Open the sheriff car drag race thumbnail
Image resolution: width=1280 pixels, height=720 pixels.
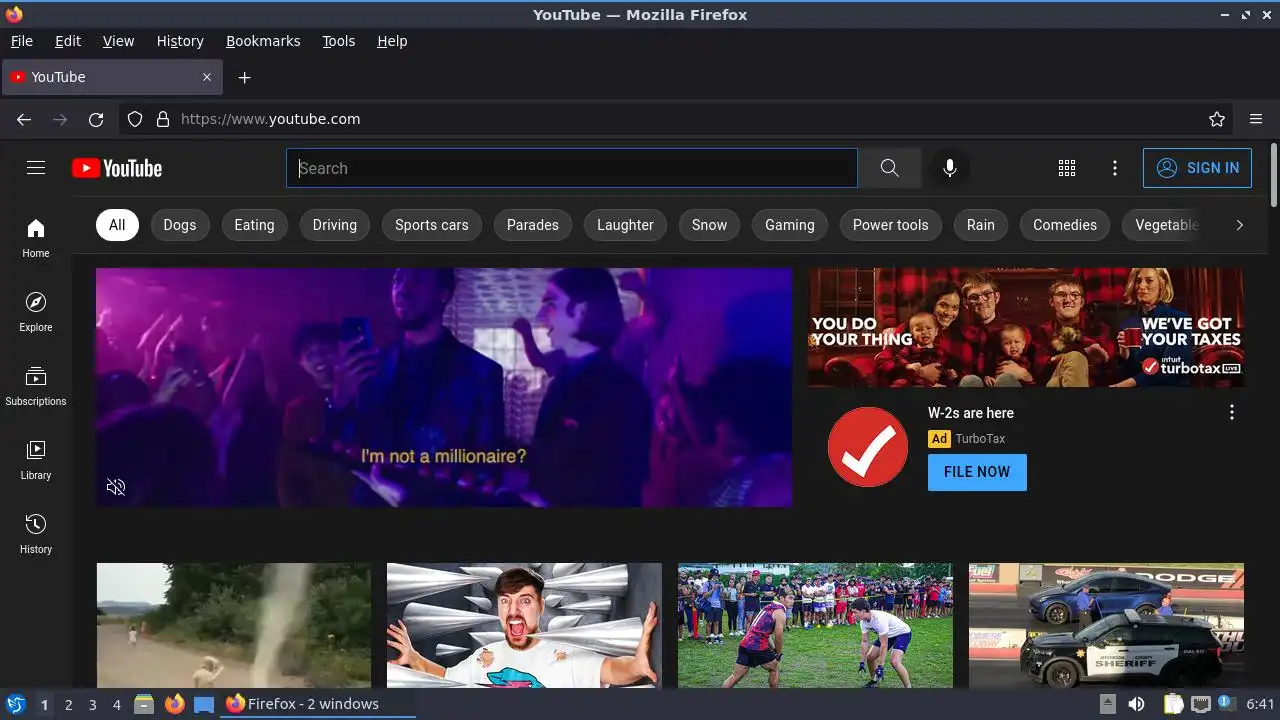click(1106, 625)
